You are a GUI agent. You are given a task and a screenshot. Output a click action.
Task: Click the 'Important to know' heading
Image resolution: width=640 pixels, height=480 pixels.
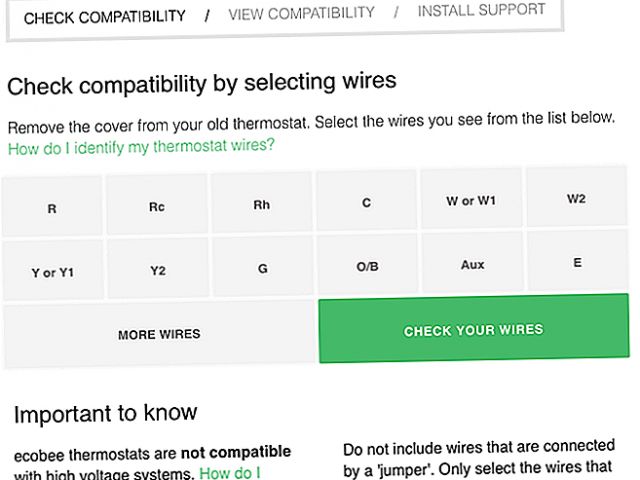pos(106,413)
